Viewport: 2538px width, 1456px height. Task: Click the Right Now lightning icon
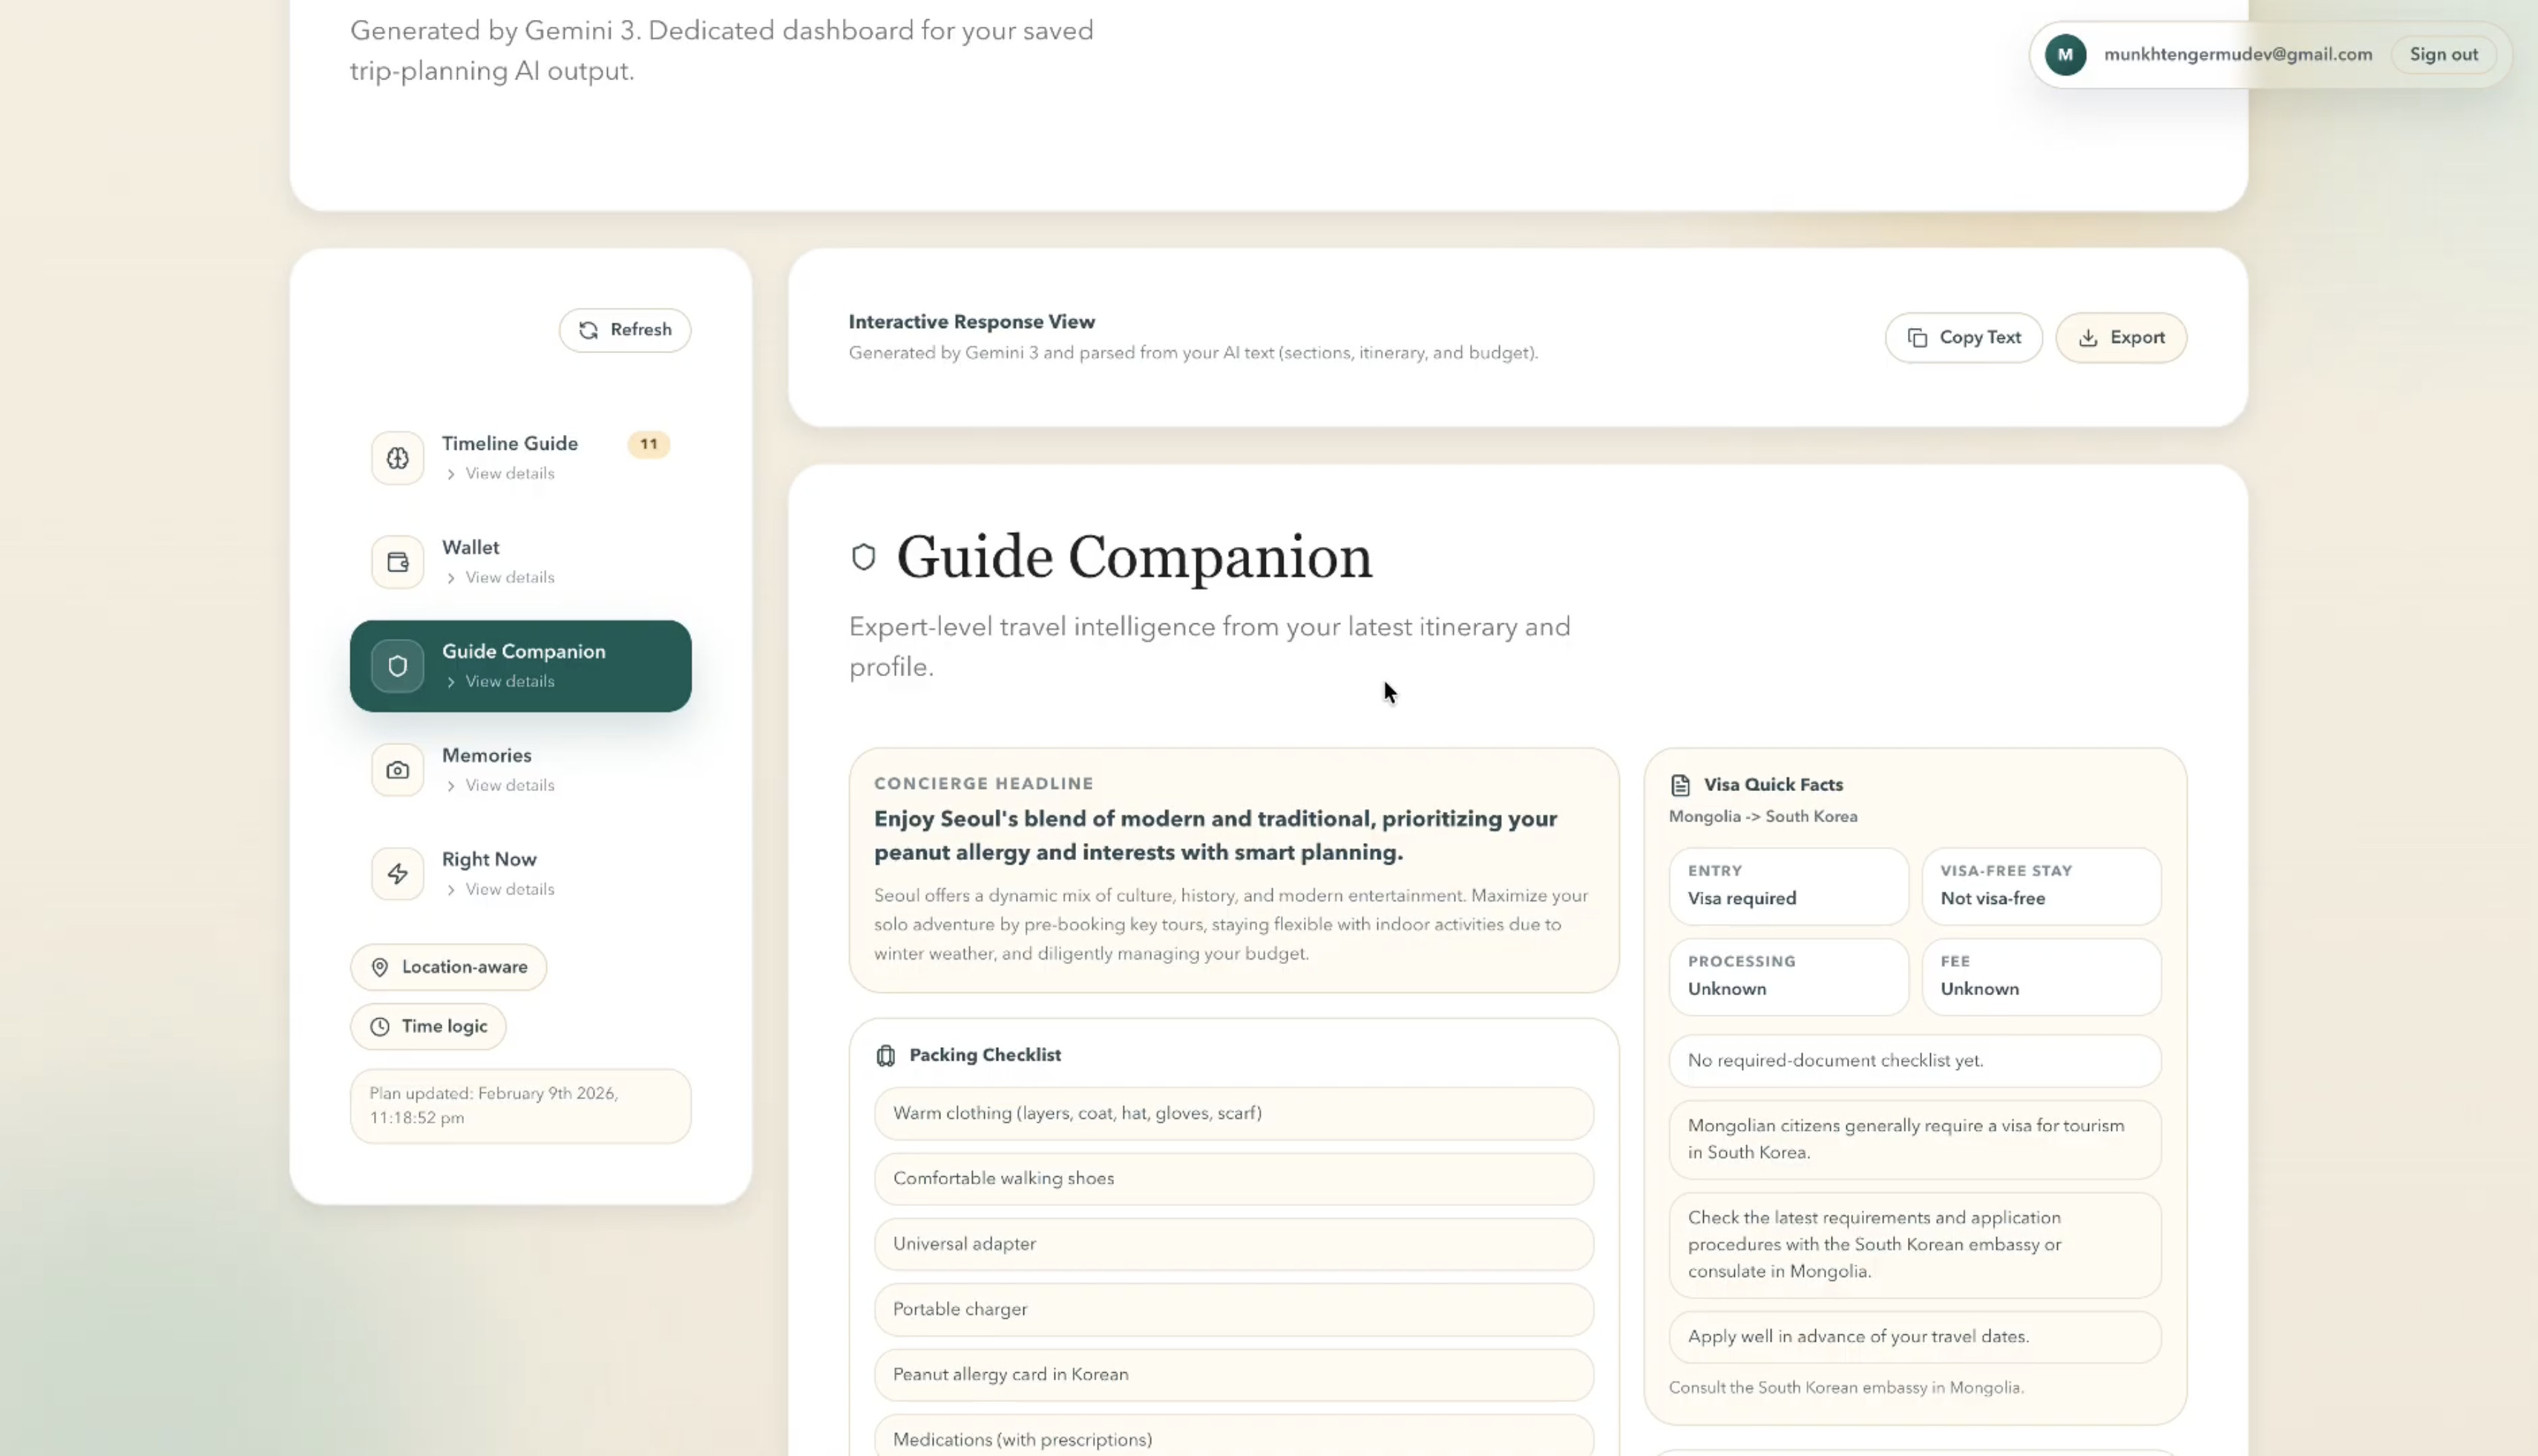coord(397,874)
